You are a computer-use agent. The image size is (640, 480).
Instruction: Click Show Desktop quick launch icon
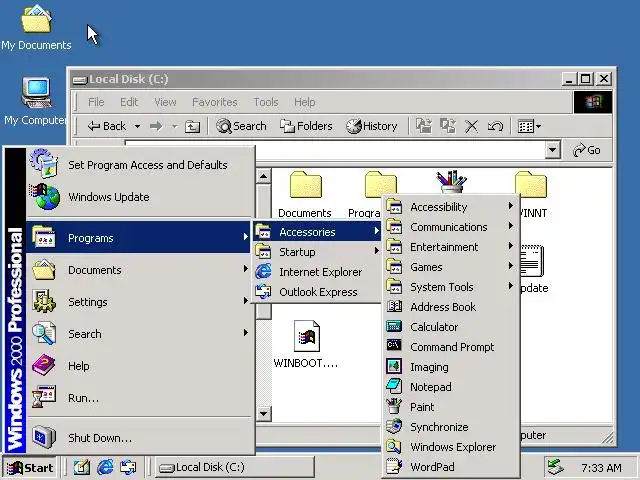pos(82,467)
